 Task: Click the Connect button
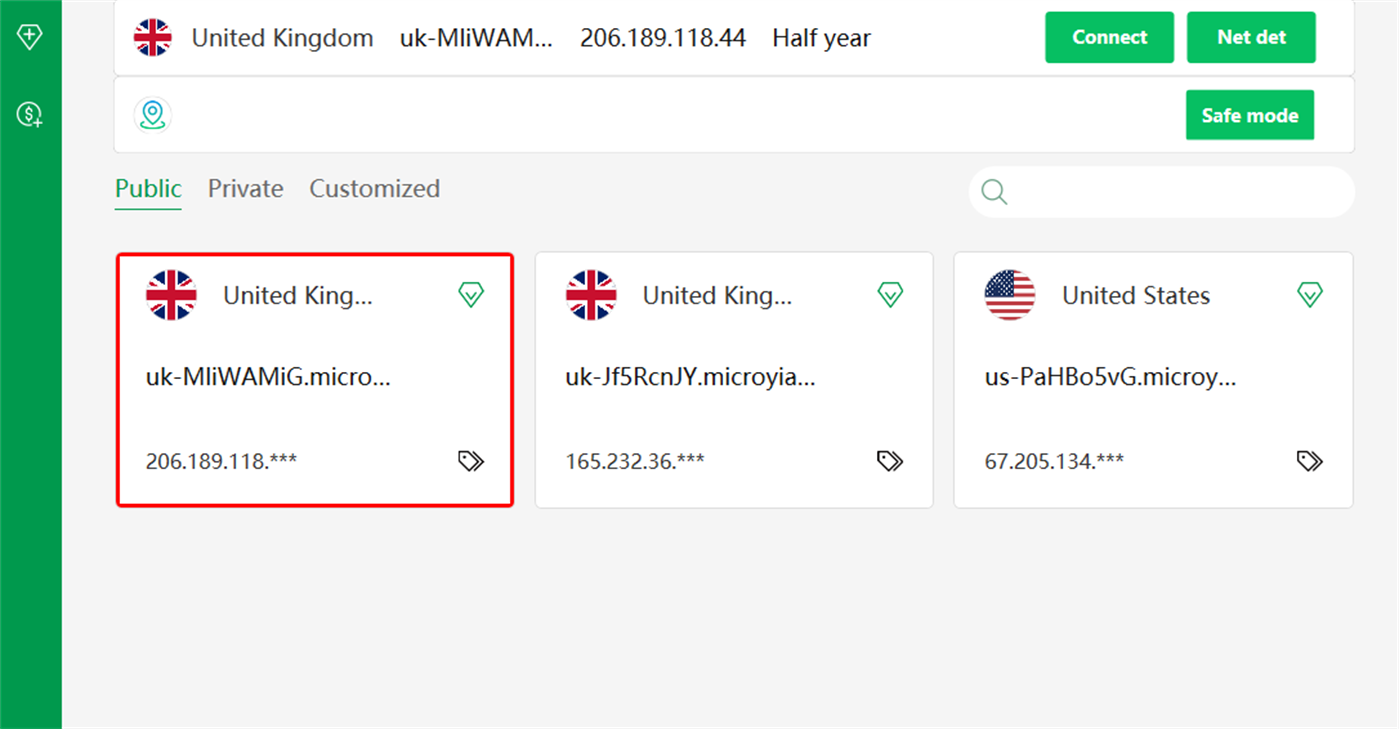[x=1109, y=36]
